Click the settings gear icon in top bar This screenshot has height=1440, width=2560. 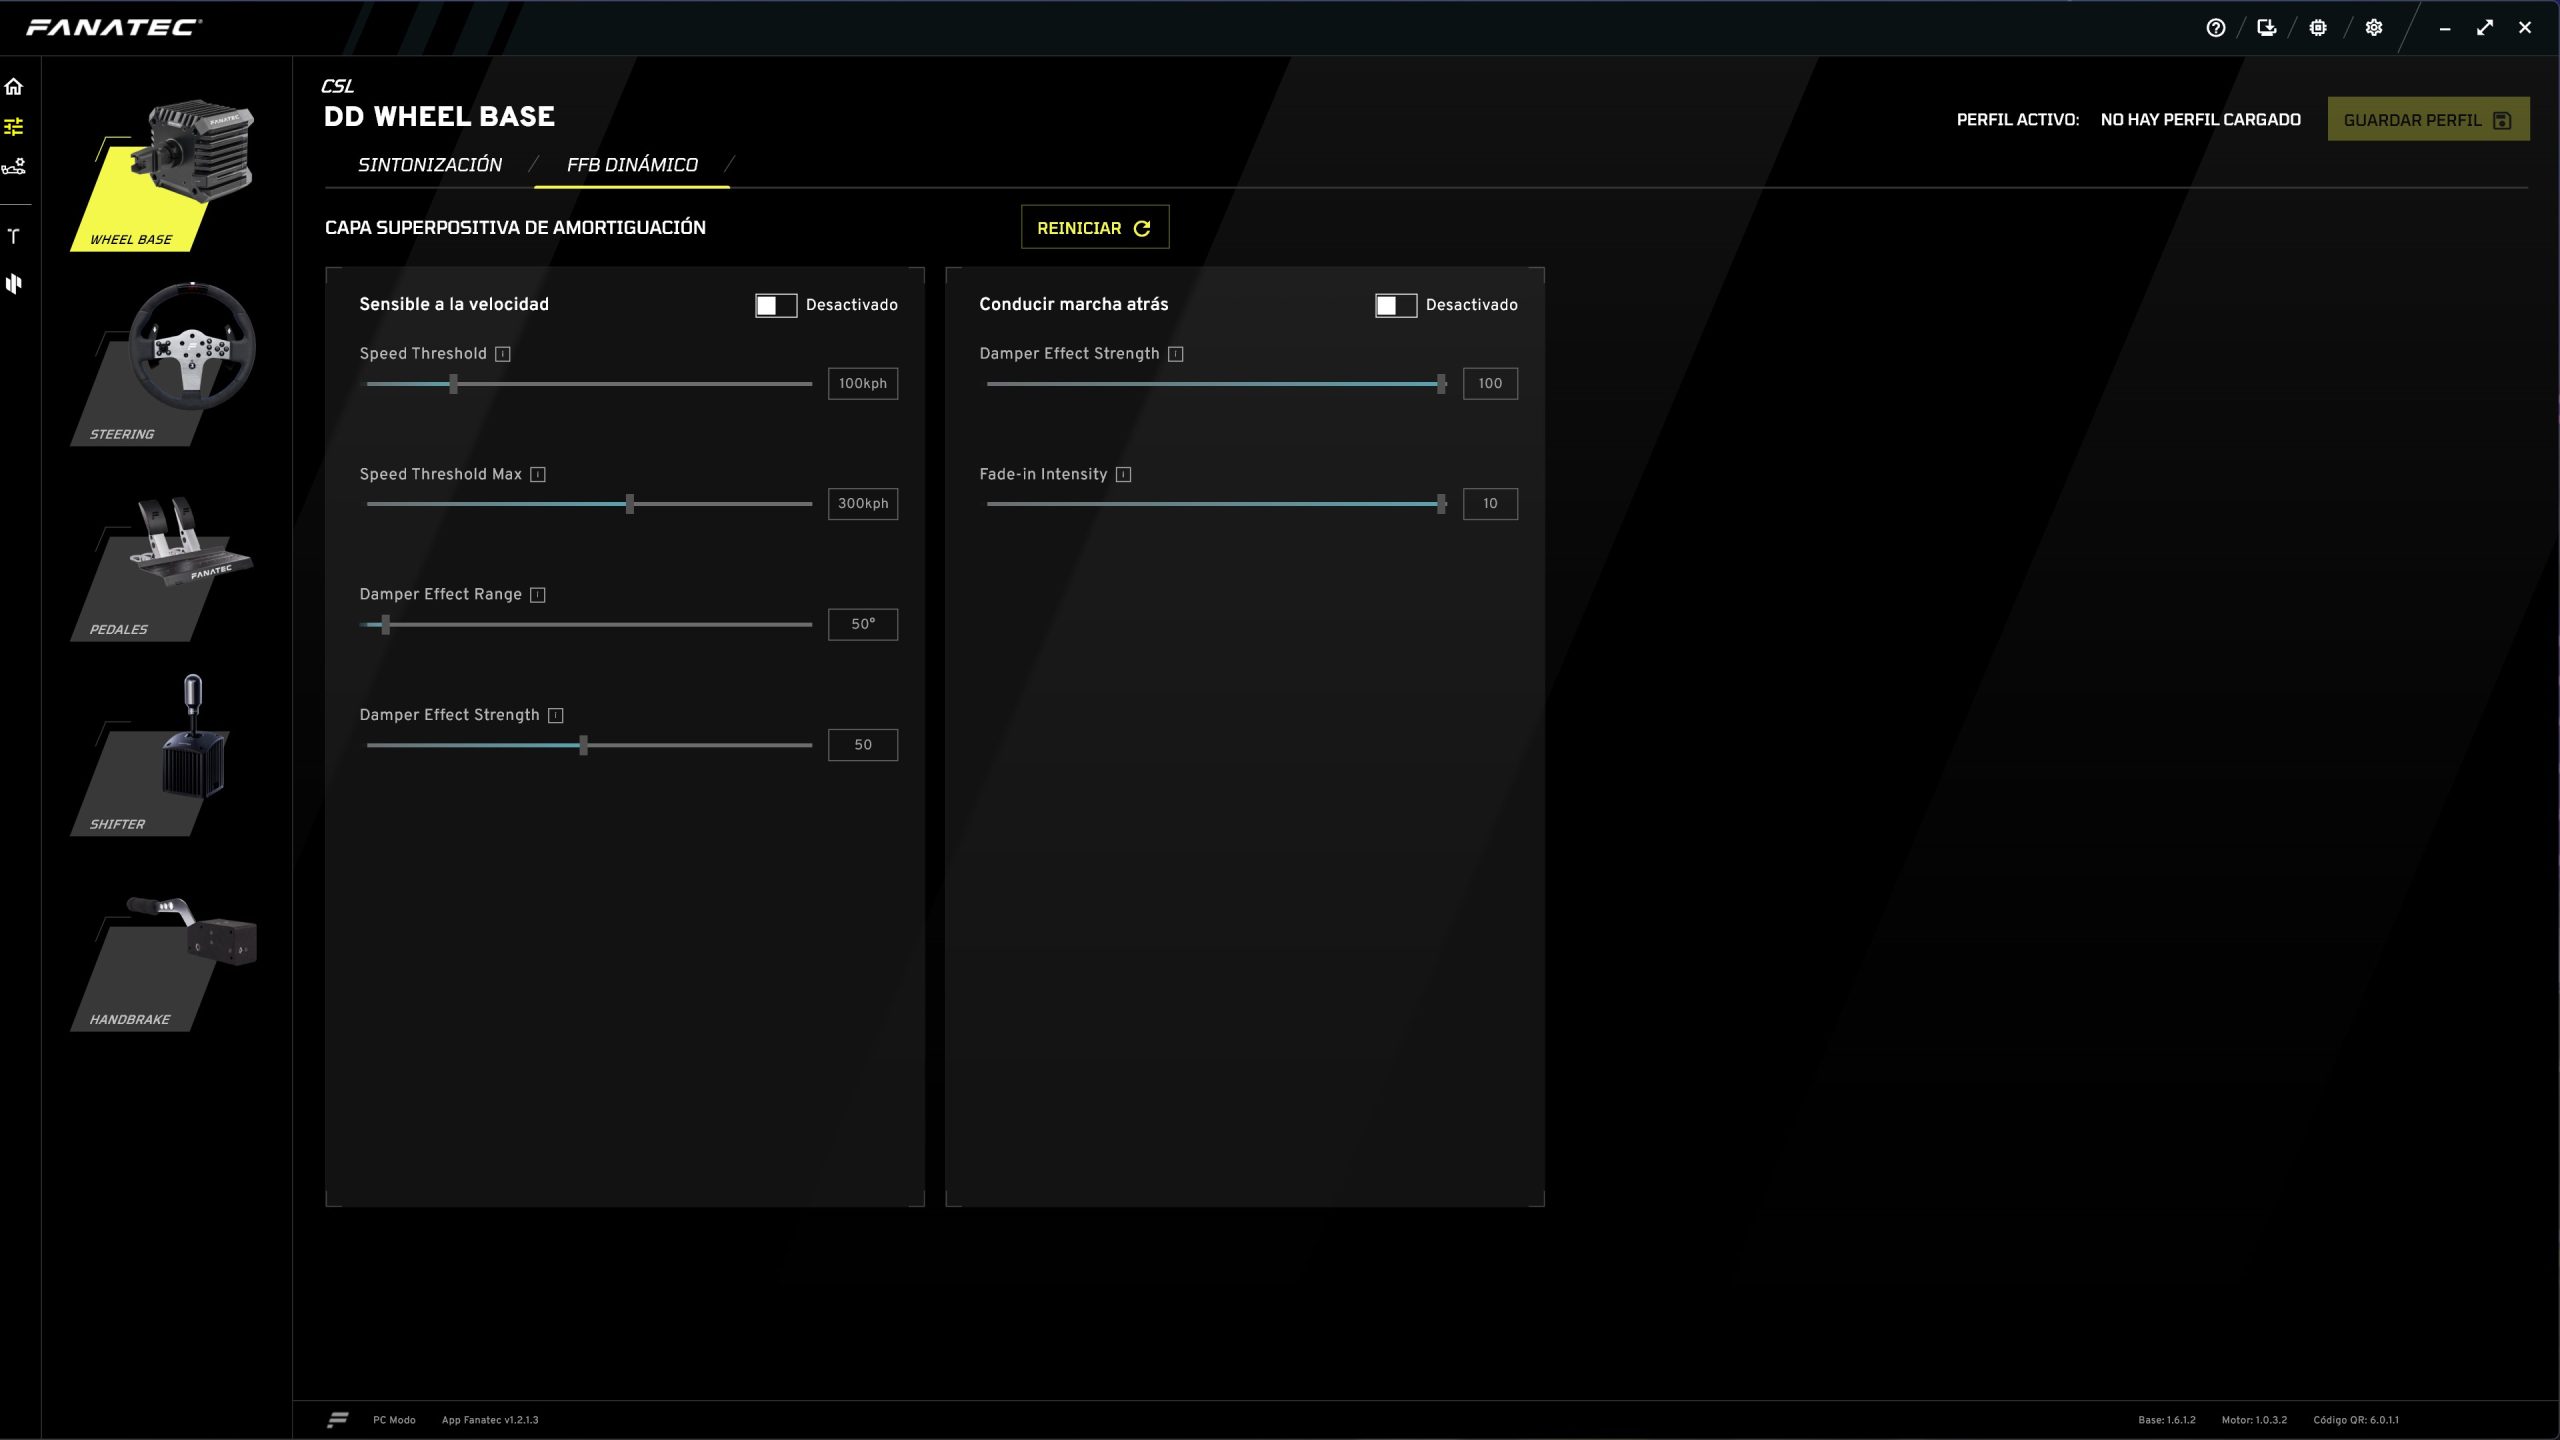[x=2373, y=28]
